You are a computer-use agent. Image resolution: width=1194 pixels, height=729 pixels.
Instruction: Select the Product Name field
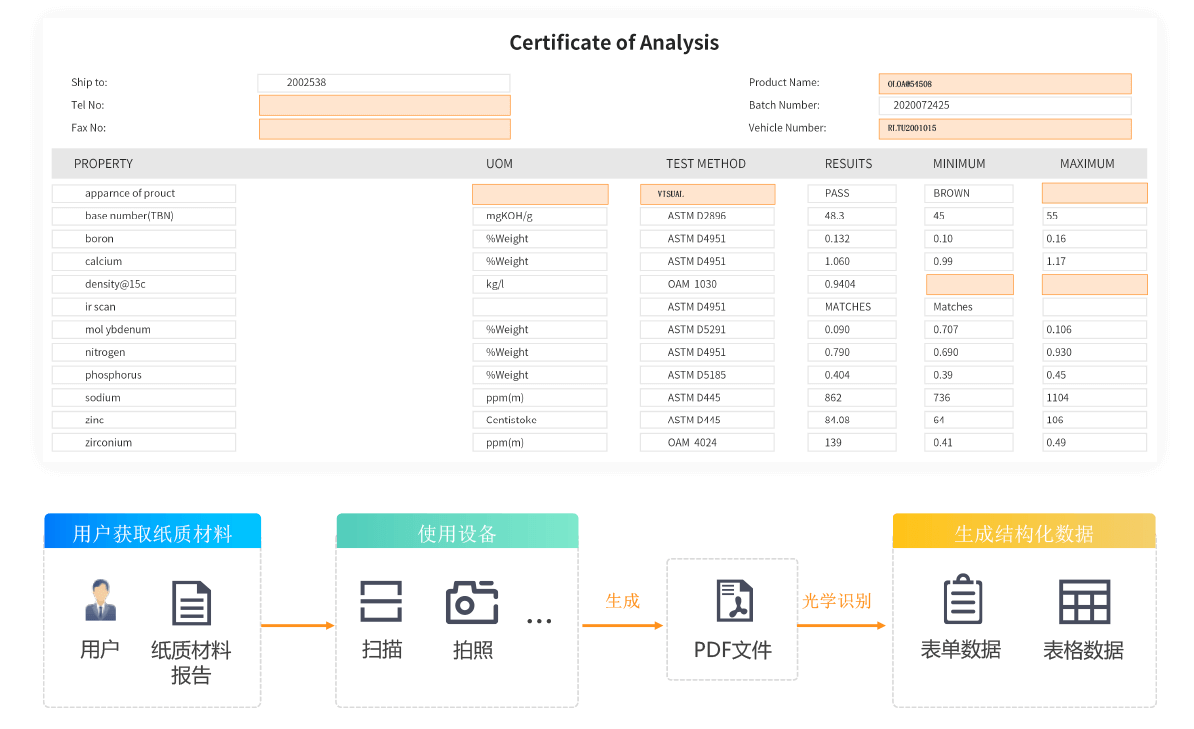tap(1005, 84)
